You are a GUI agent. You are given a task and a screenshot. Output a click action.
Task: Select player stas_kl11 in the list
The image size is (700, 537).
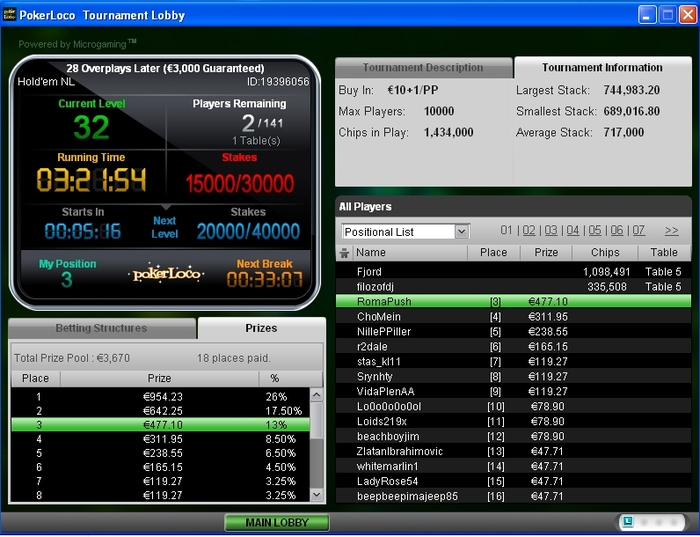[x=513, y=362]
